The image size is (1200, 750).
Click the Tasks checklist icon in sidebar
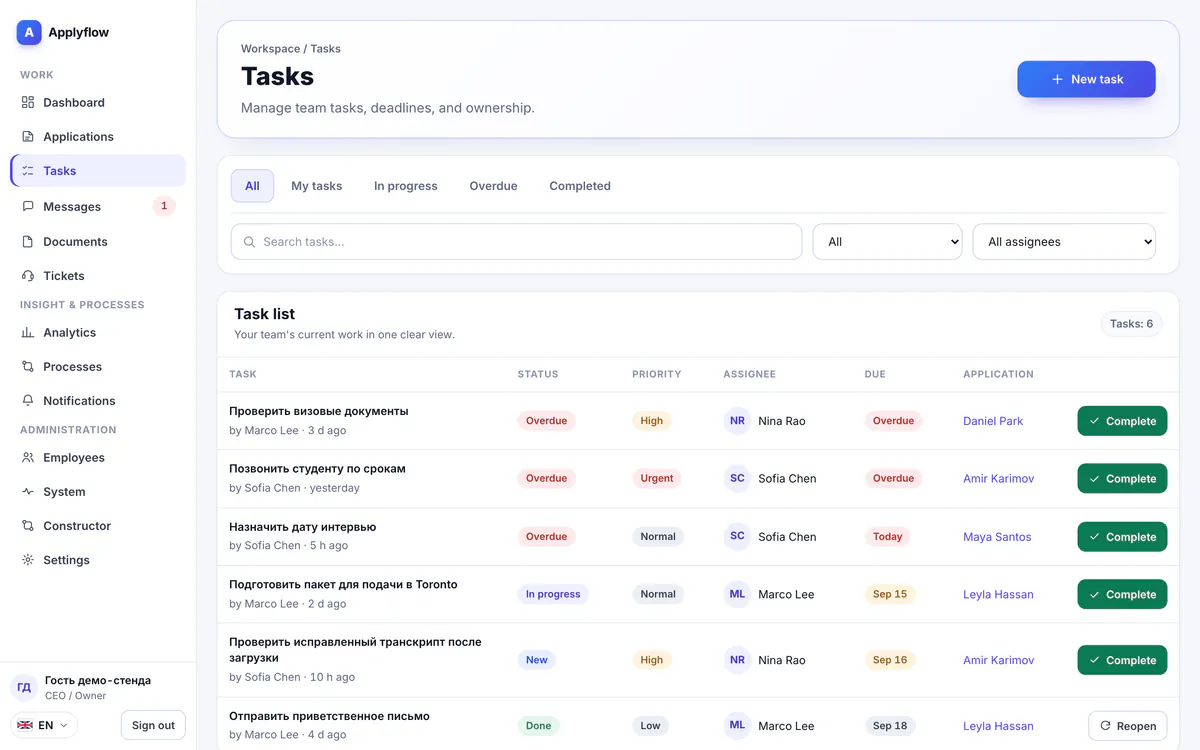(28, 171)
